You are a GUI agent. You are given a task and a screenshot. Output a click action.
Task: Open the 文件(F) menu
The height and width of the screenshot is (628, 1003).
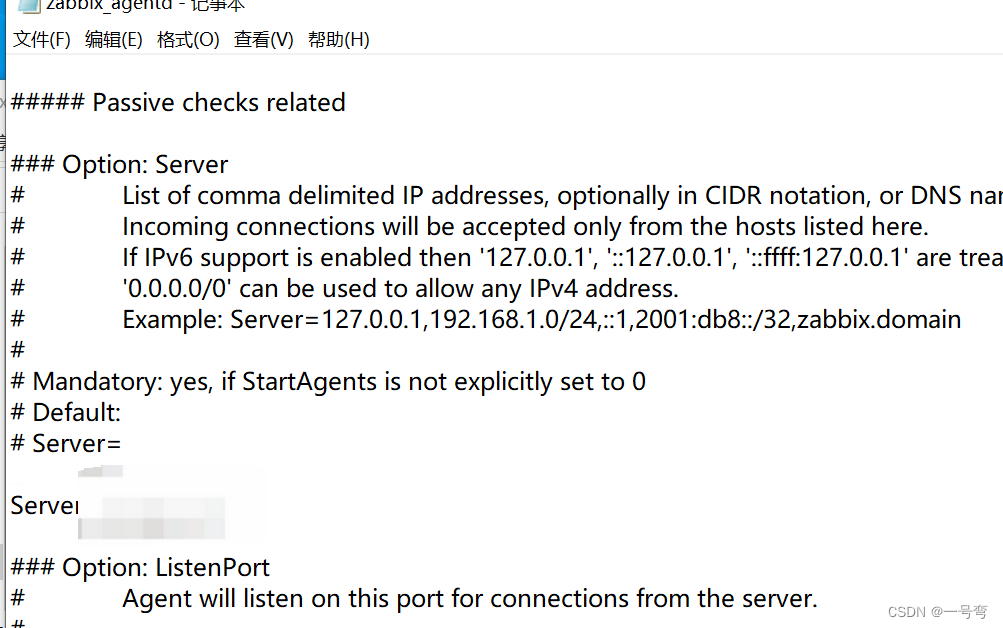click(42, 40)
